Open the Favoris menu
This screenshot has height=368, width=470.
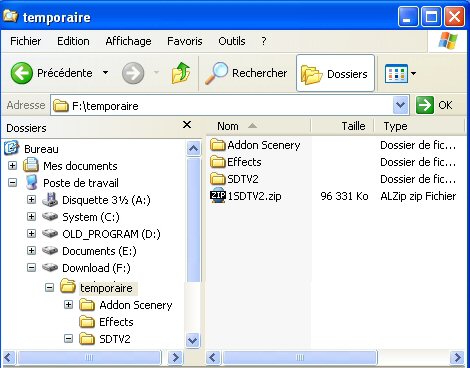coord(185,41)
